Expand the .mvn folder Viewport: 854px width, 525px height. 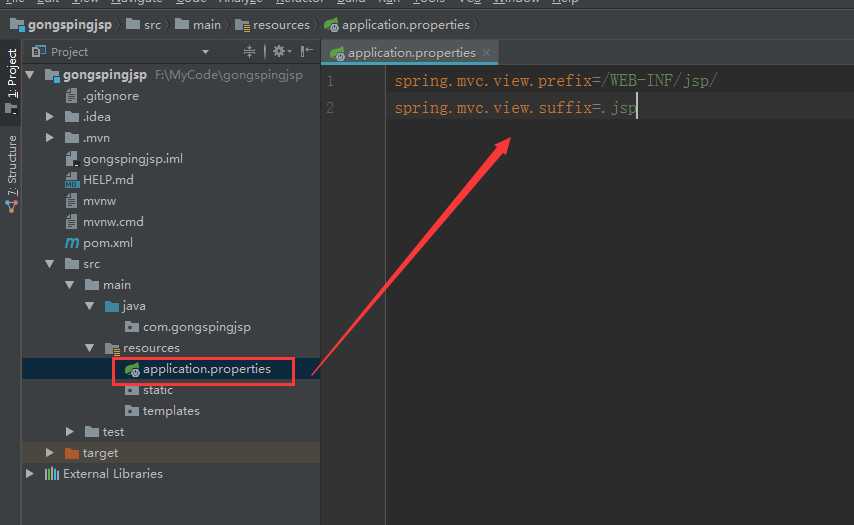click(50, 138)
